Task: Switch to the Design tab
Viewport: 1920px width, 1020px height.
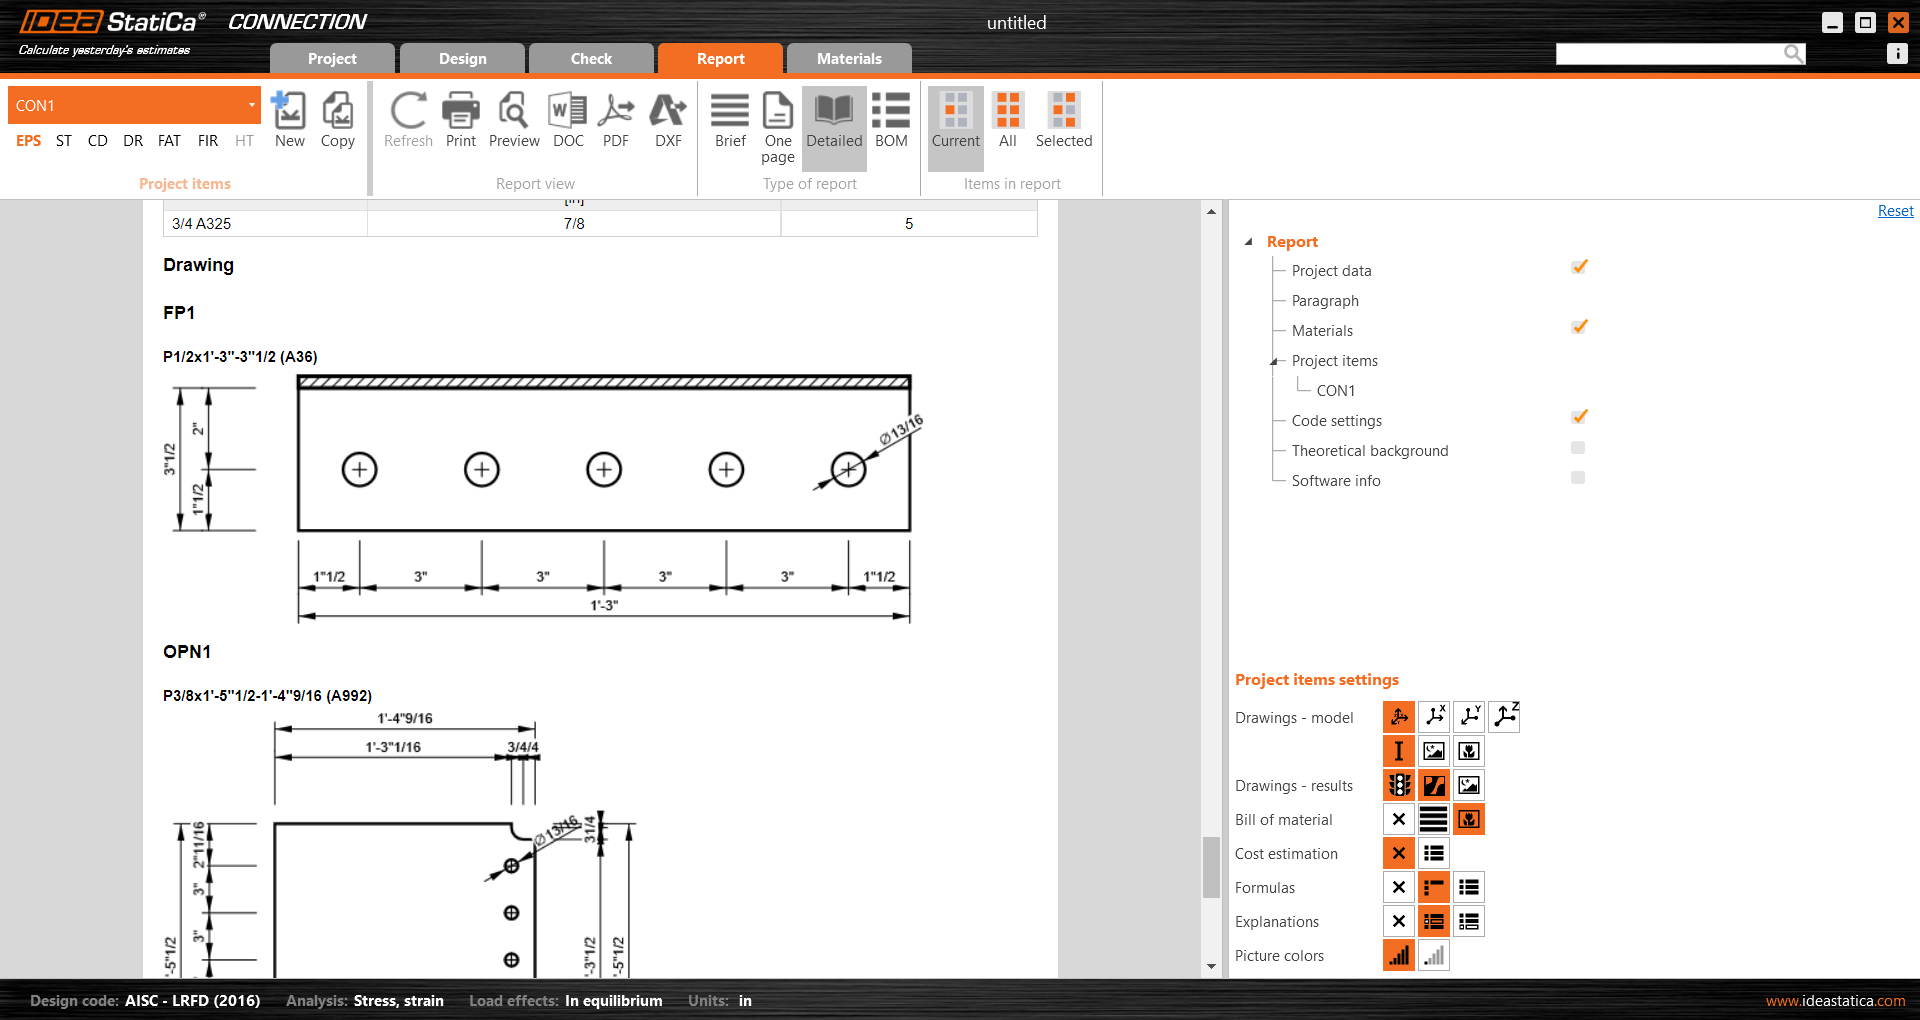Action: 462,59
